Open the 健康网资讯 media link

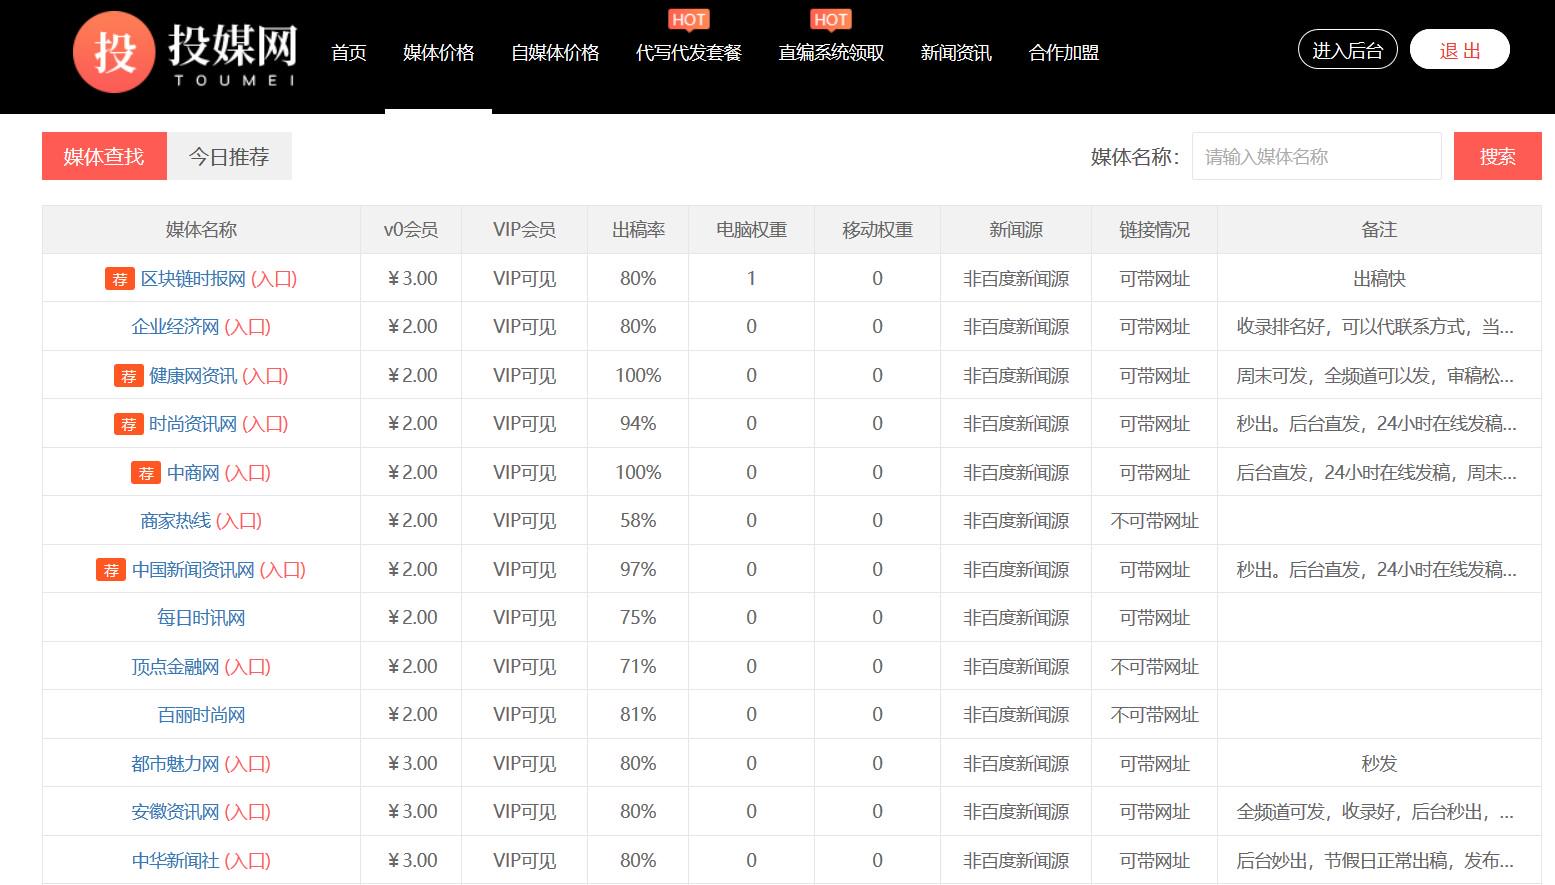[x=193, y=376]
